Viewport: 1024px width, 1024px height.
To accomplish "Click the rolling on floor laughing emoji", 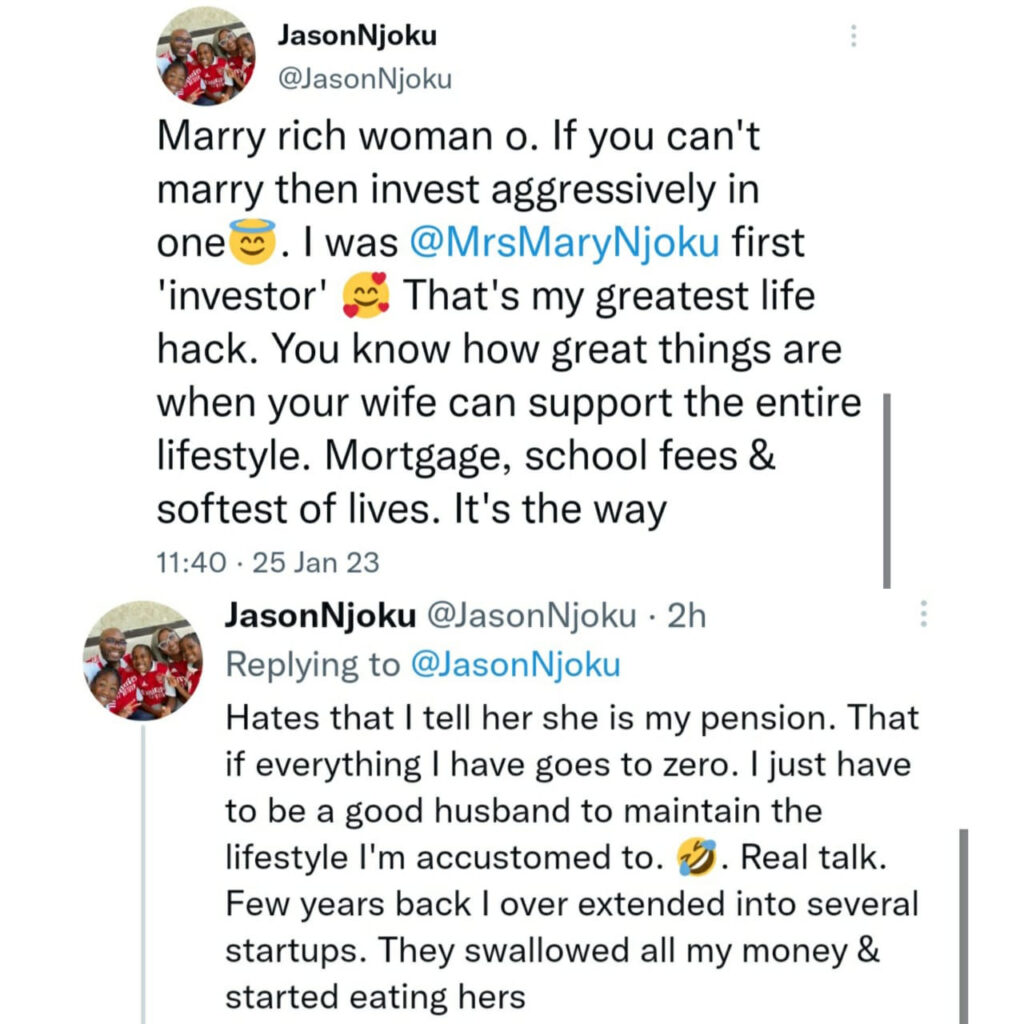I will 696,856.
